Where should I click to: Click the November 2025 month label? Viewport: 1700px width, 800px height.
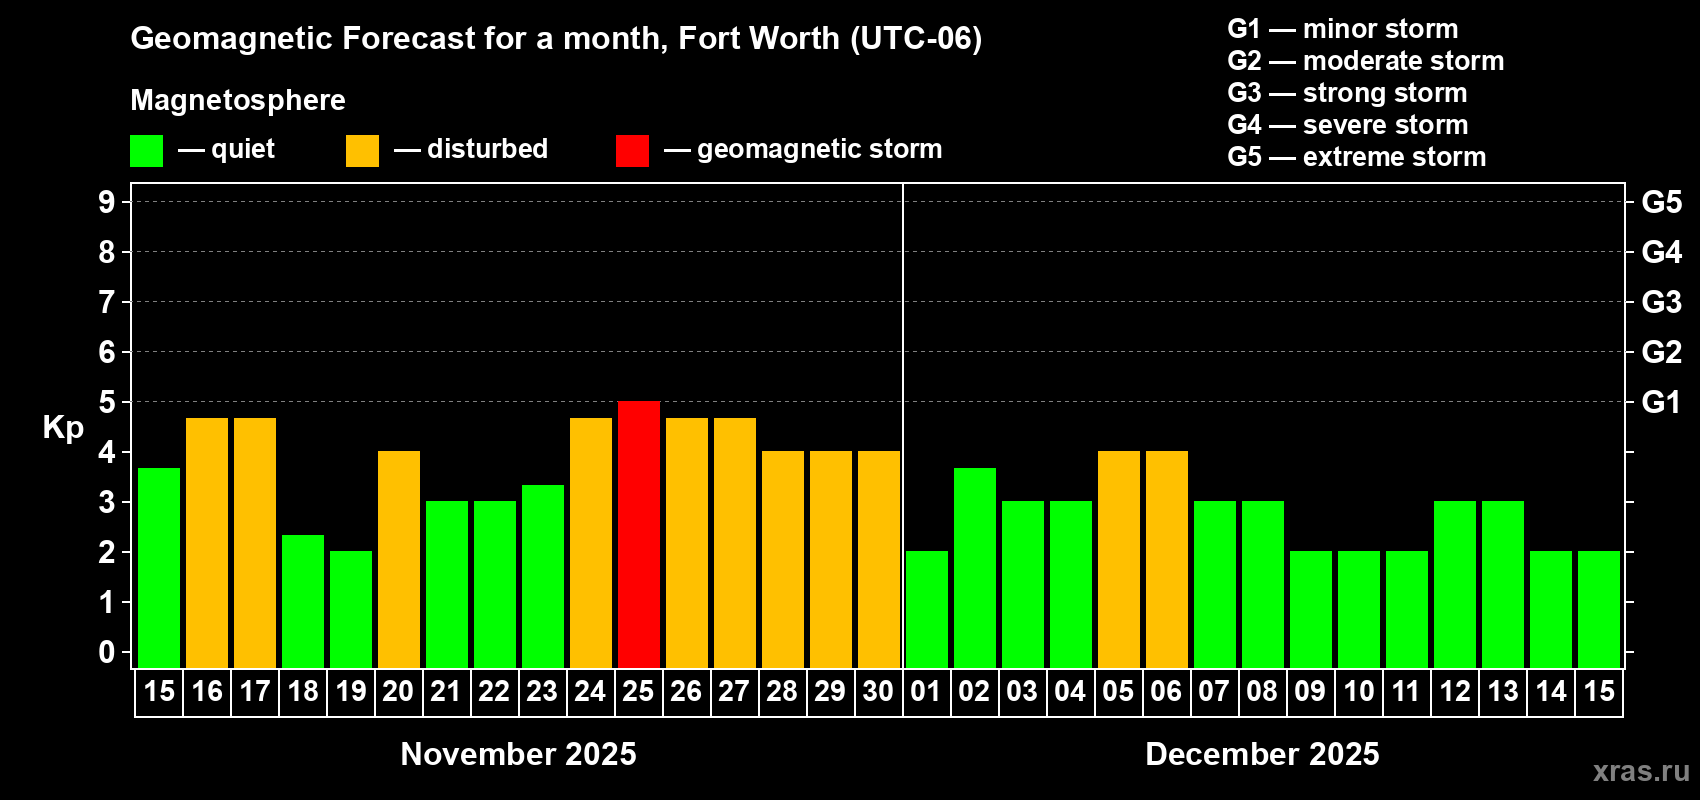pyautogui.click(x=518, y=754)
